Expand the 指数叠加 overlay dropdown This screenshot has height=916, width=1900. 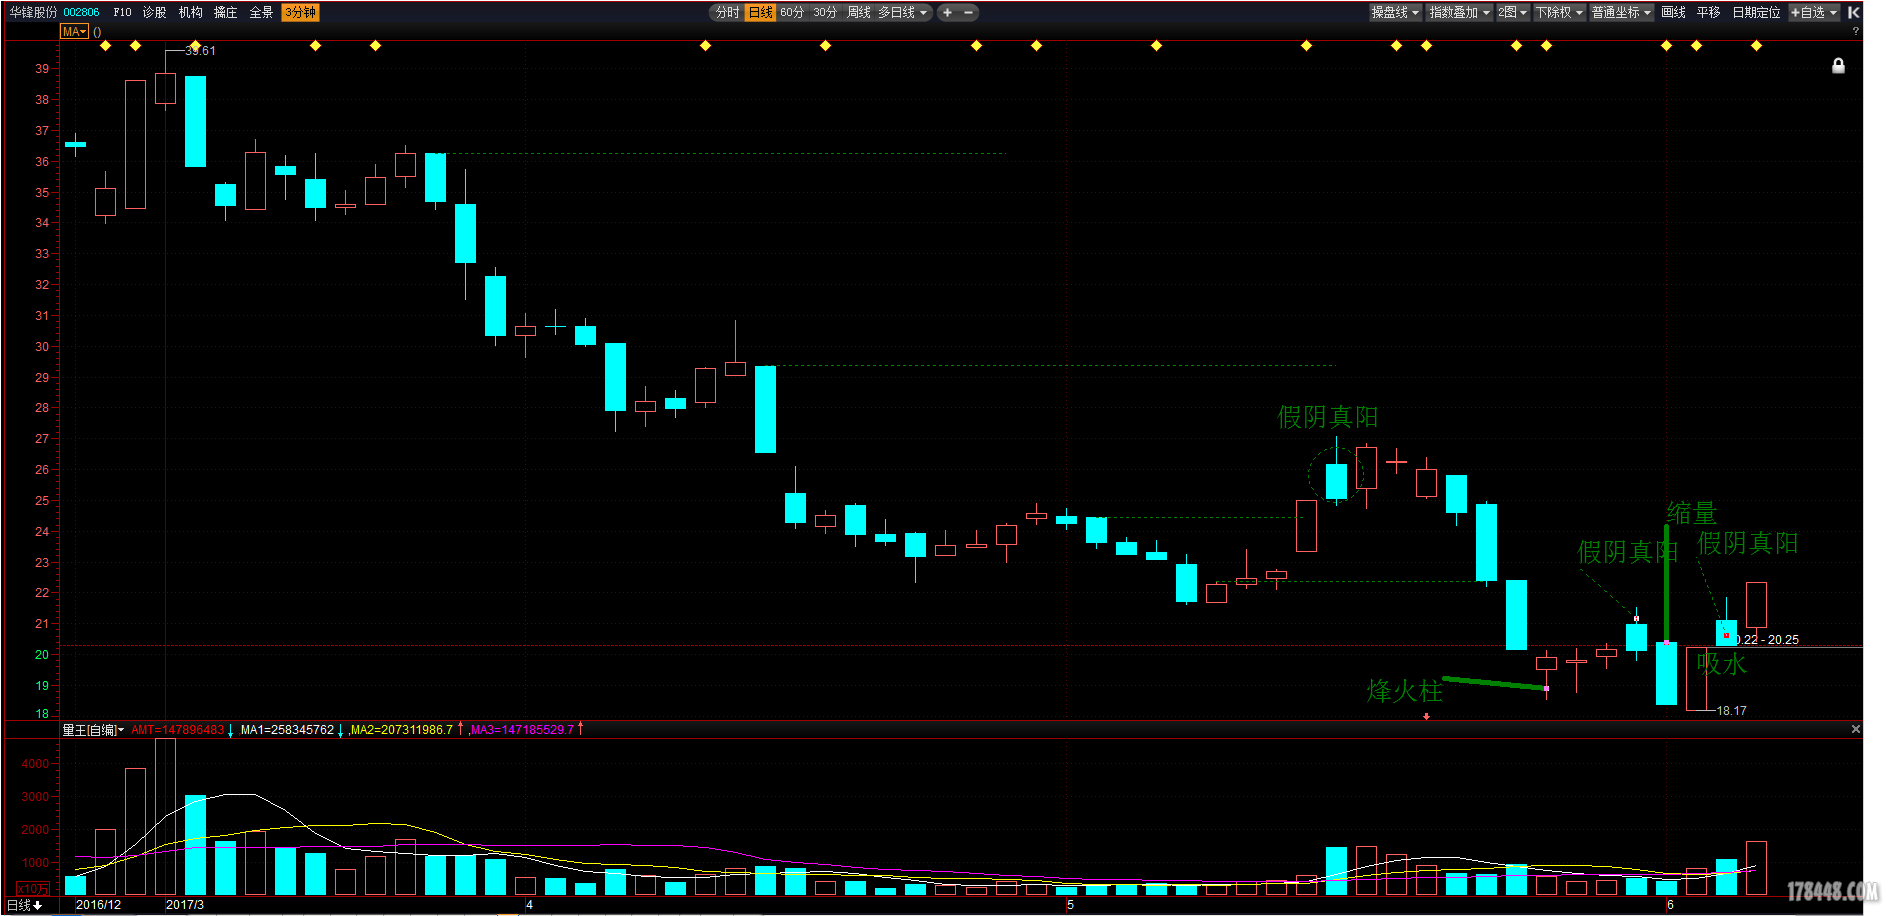1459,12
